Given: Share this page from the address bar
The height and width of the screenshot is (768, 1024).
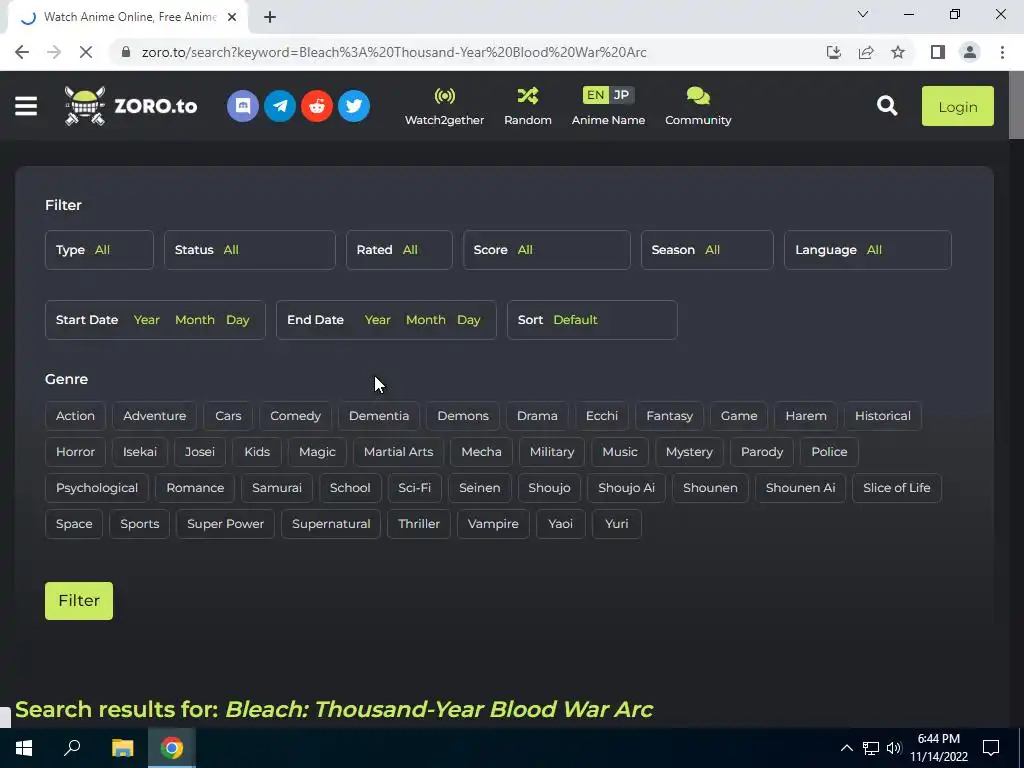Looking at the screenshot, I should [x=866, y=52].
